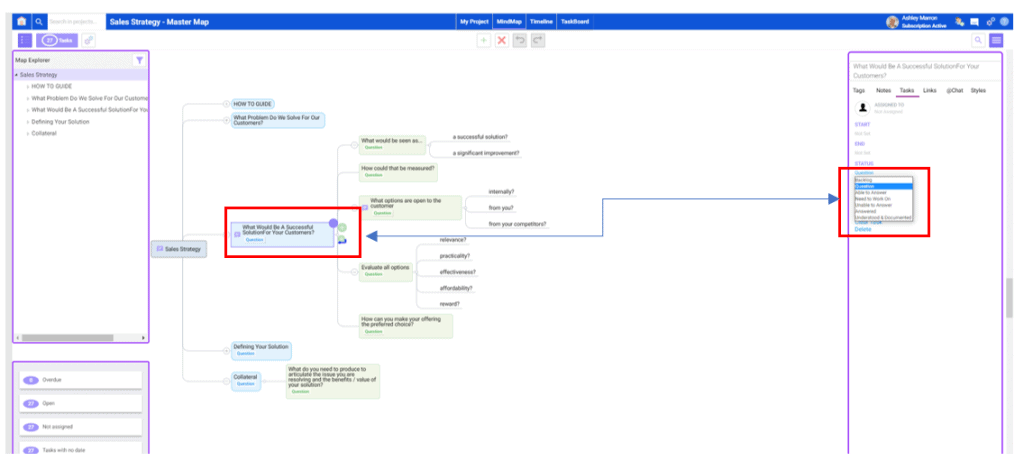Undo the last map change
1024x470 pixels.
[x=520, y=40]
